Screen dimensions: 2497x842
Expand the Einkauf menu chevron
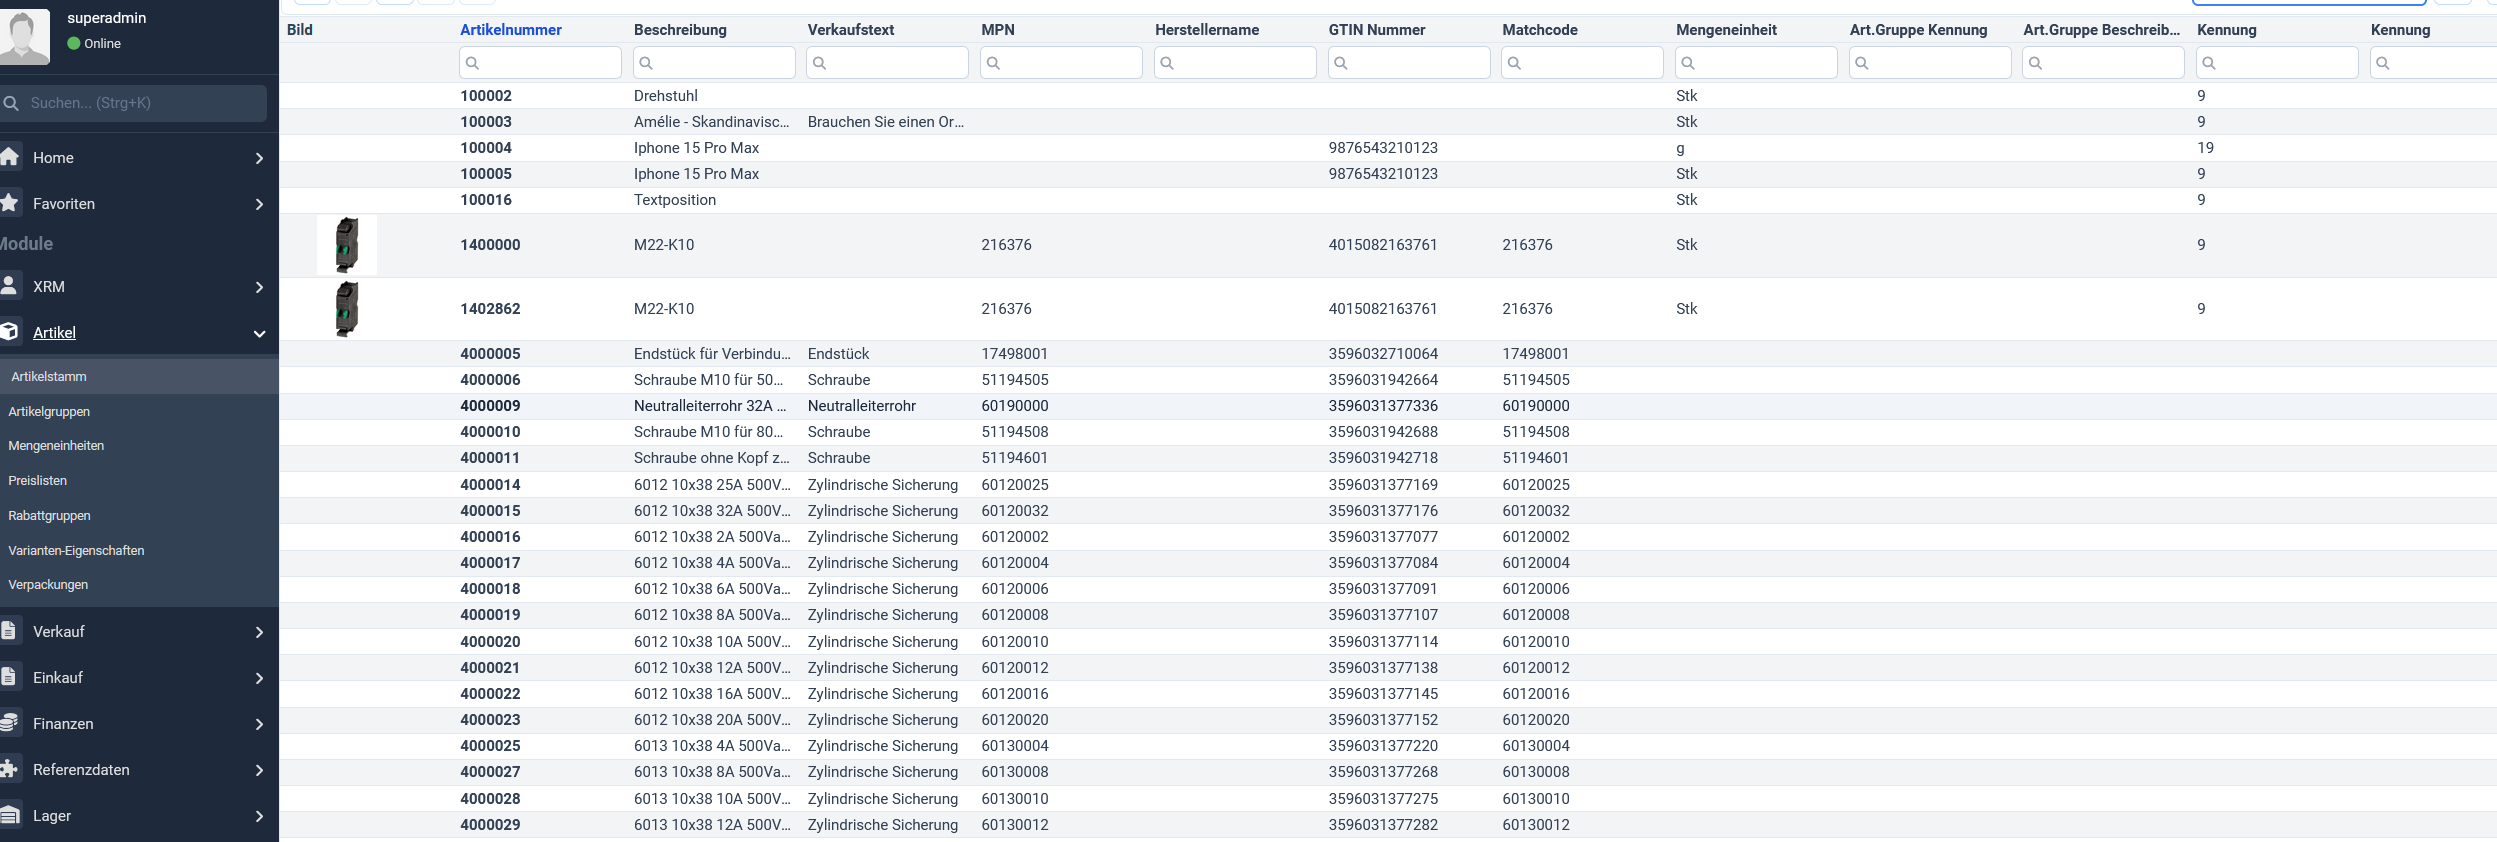[259, 678]
